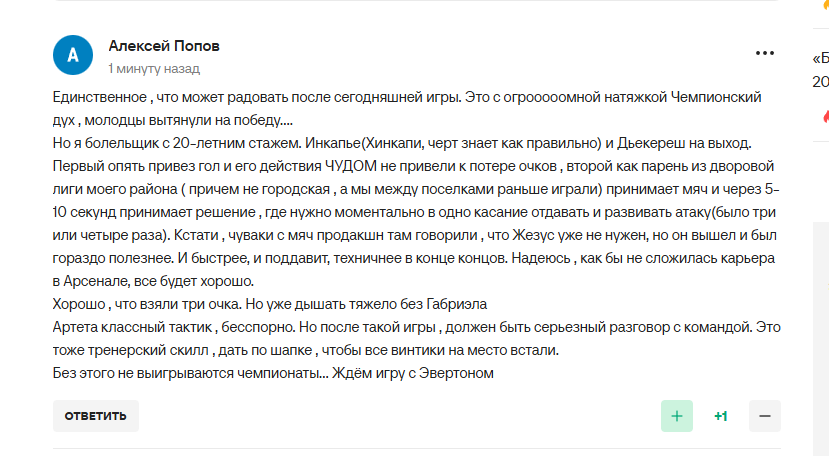Click the '1 минуту назад' timestamp
This screenshot has height=456, width=829.
point(154,69)
